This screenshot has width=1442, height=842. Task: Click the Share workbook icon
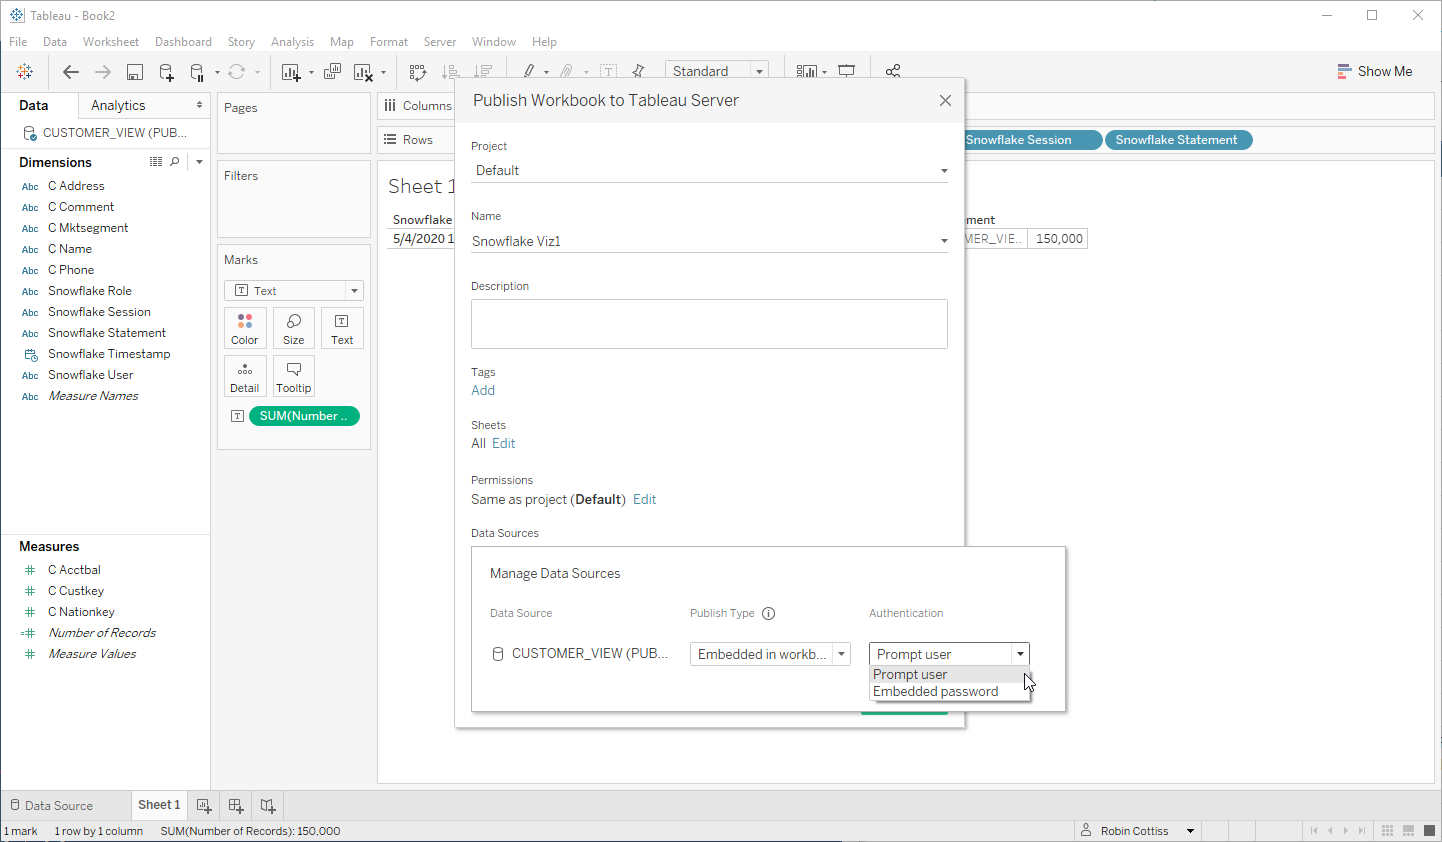(893, 71)
